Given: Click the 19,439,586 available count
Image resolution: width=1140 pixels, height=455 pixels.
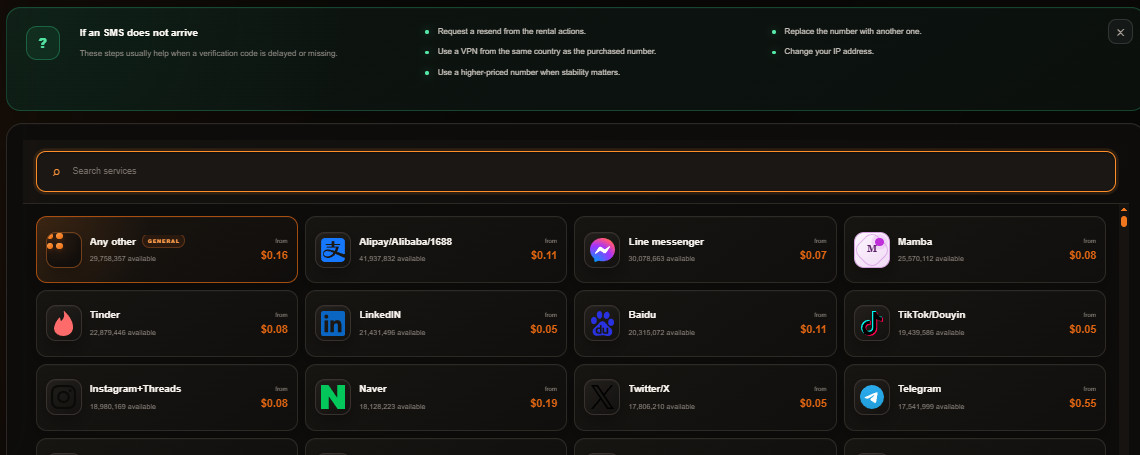Looking at the screenshot, I should click(931, 332).
